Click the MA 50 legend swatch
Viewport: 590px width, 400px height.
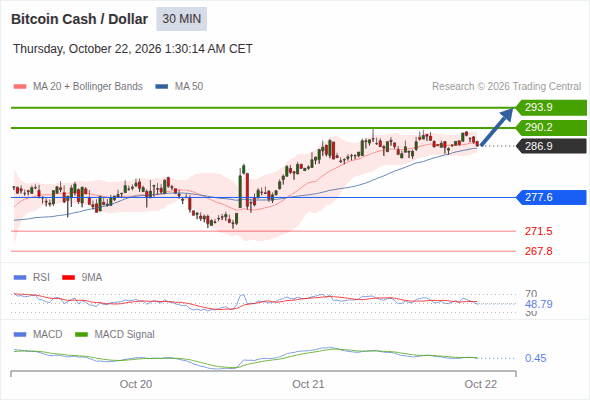pyautogui.click(x=161, y=87)
